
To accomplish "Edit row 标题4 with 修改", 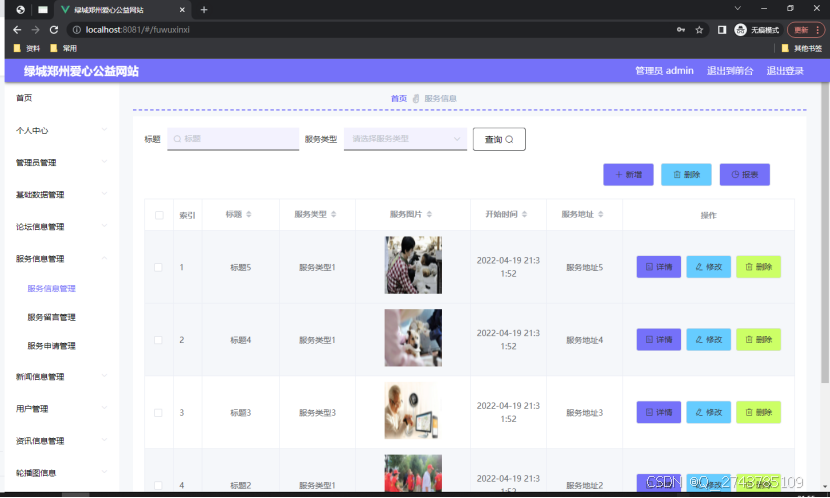I will click(708, 339).
